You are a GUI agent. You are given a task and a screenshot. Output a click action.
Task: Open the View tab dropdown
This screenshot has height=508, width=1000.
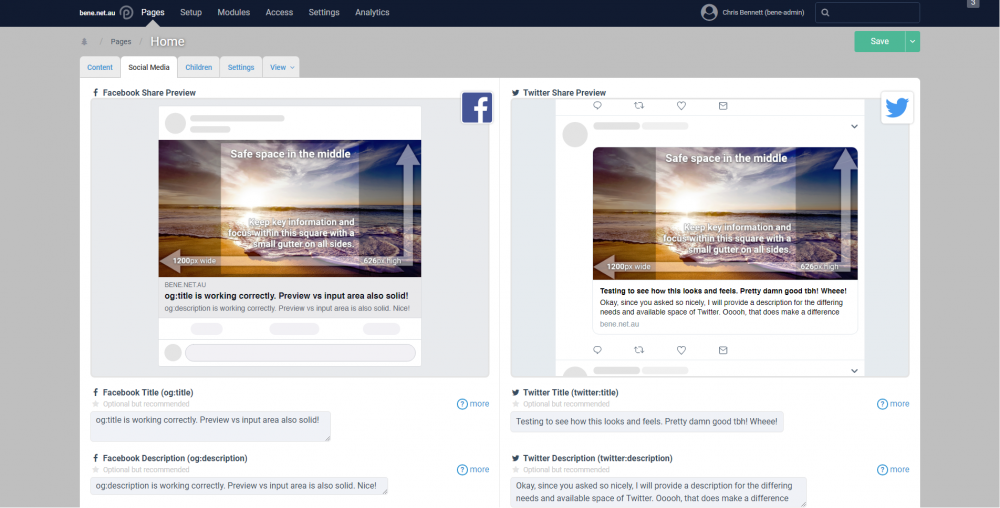[280, 67]
